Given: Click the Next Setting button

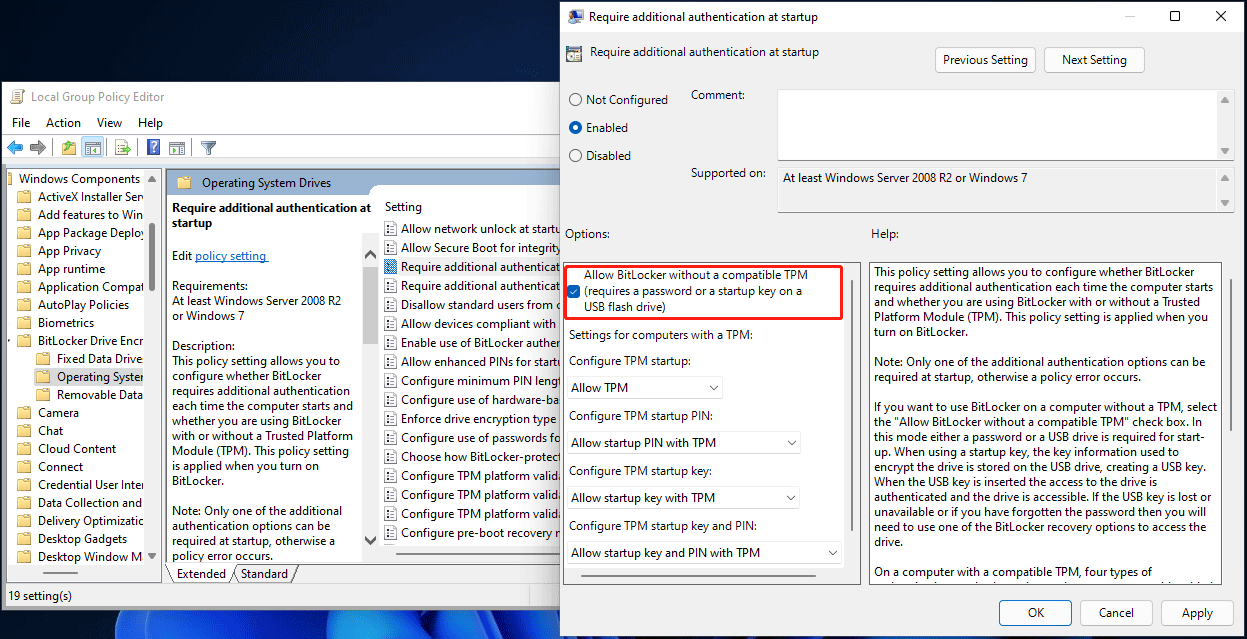Looking at the screenshot, I should (x=1094, y=60).
